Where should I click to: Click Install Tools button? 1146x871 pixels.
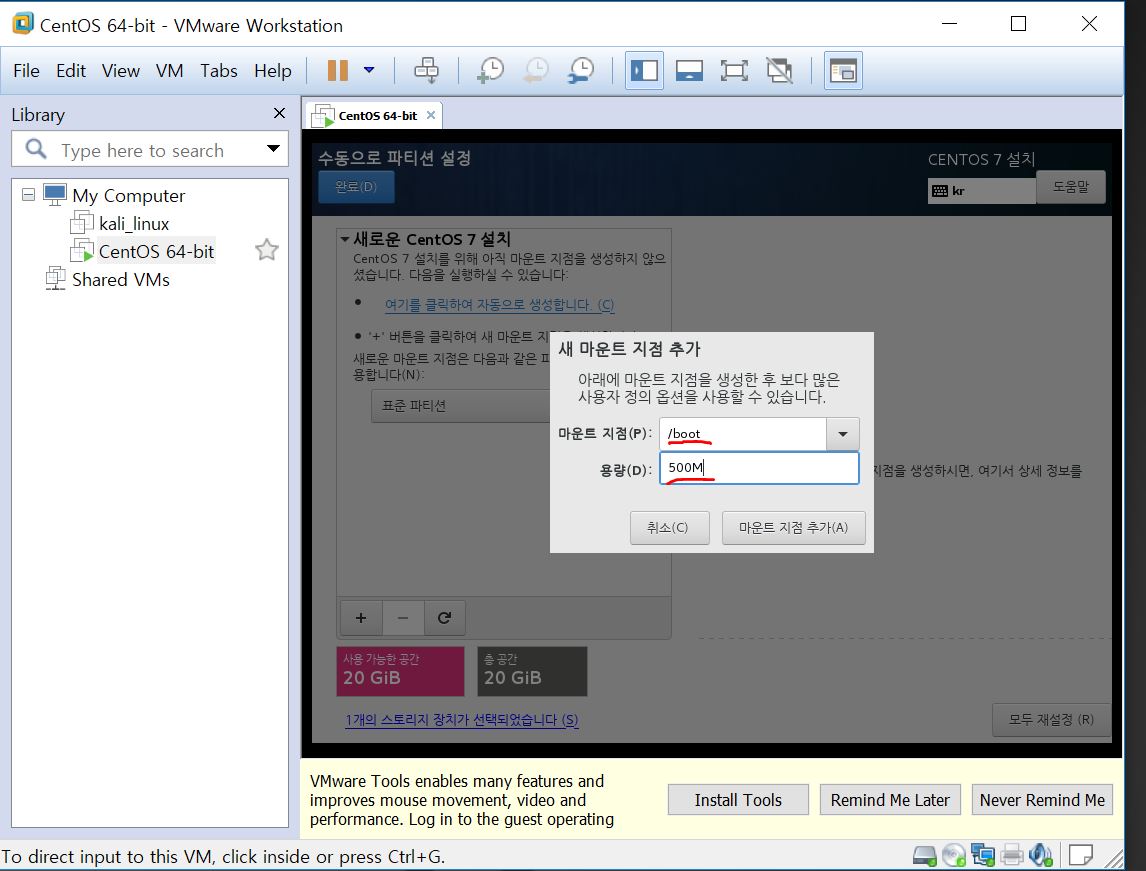[x=738, y=800]
